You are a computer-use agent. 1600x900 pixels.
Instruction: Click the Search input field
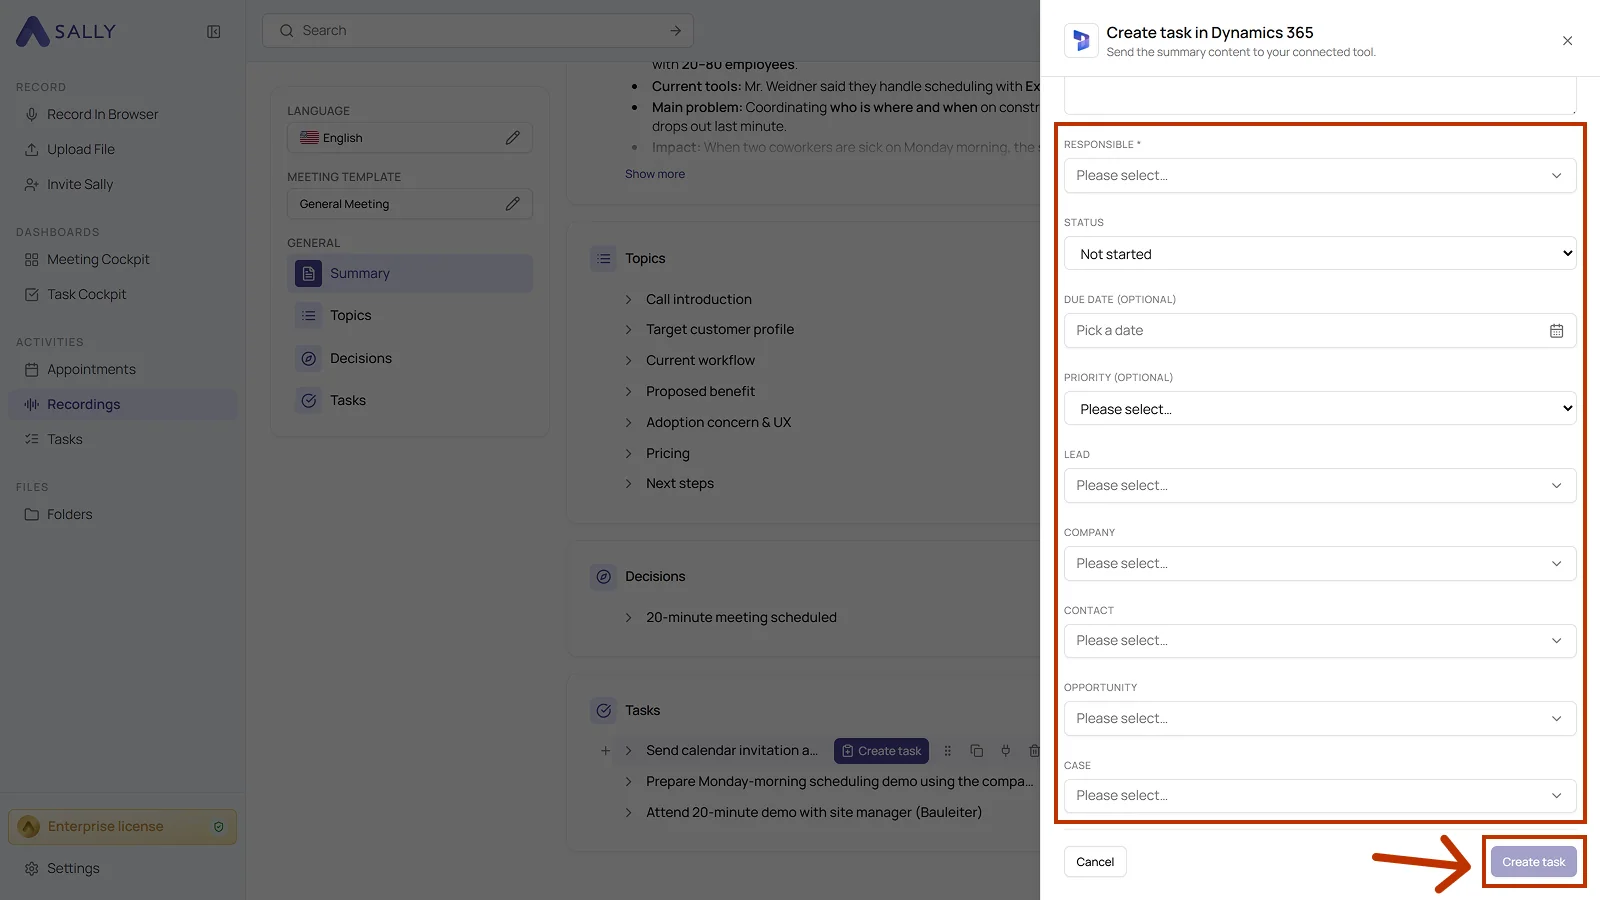pyautogui.click(x=478, y=31)
